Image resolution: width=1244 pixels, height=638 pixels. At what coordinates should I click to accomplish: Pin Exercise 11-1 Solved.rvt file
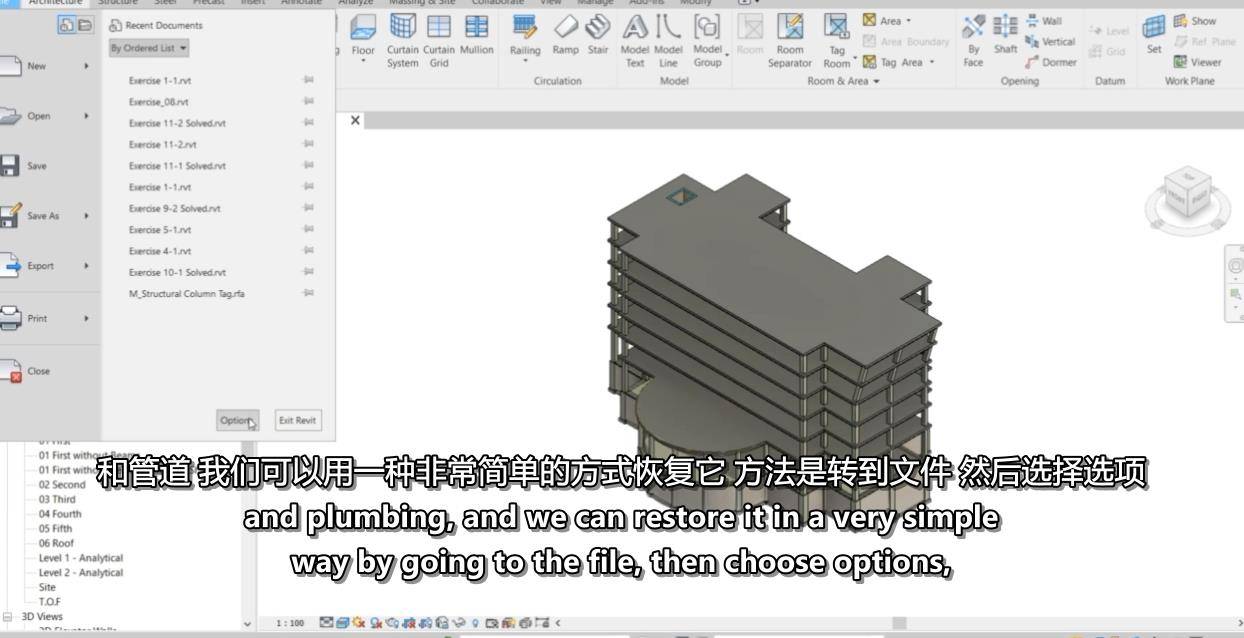[x=308, y=166]
